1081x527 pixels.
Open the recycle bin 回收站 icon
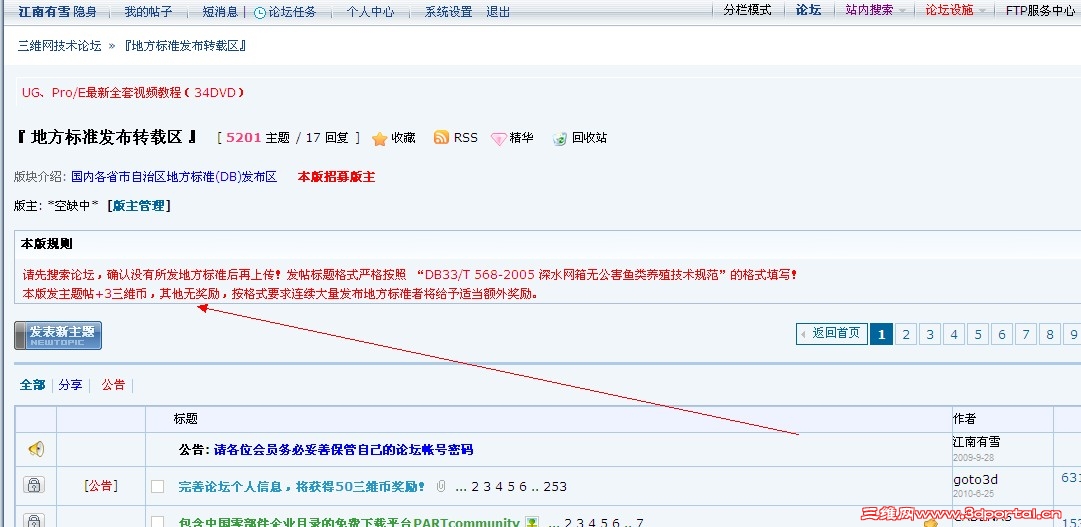pyautogui.click(x=560, y=139)
